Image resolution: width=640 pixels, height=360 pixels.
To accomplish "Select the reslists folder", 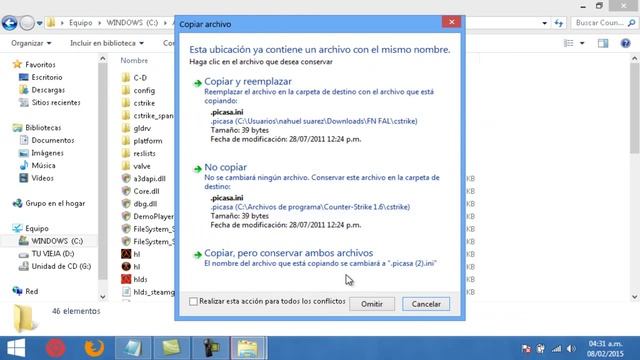I will (144, 154).
